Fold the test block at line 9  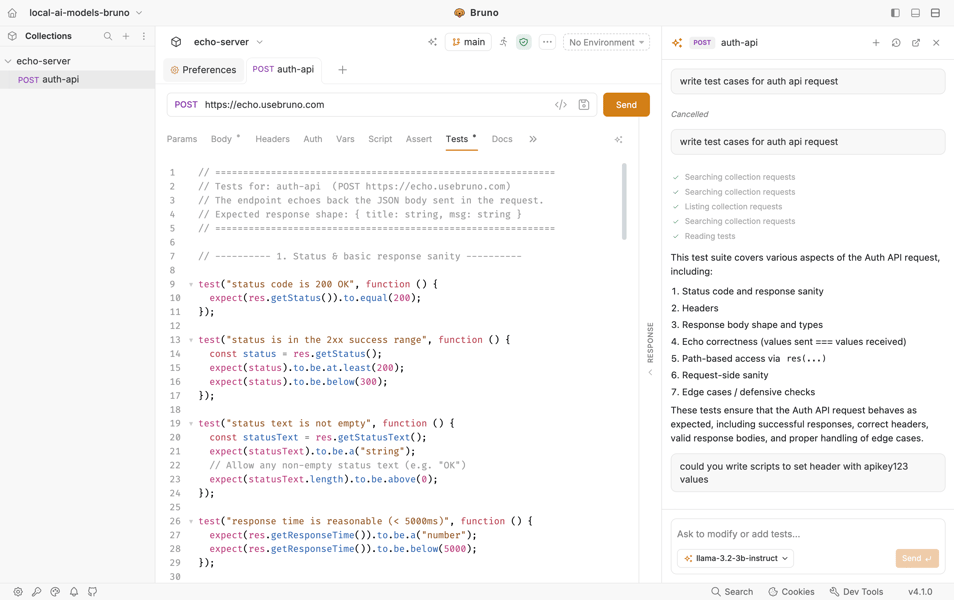pyautogui.click(x=191, y=284)
